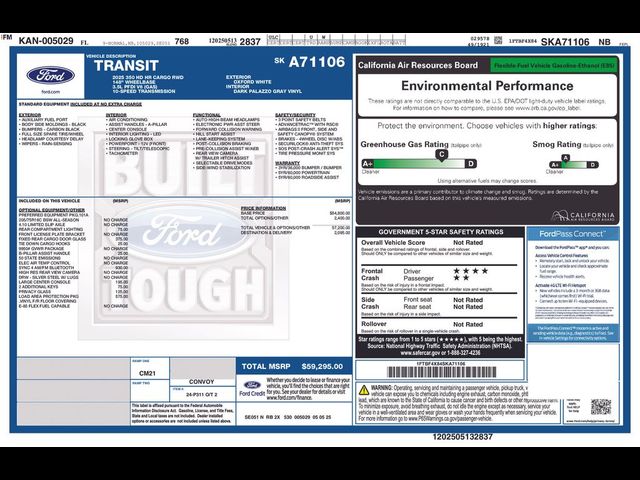Click the yellow warning triangle icon
The width and height of the screenshot is (640, 480).
pos(364,390)
